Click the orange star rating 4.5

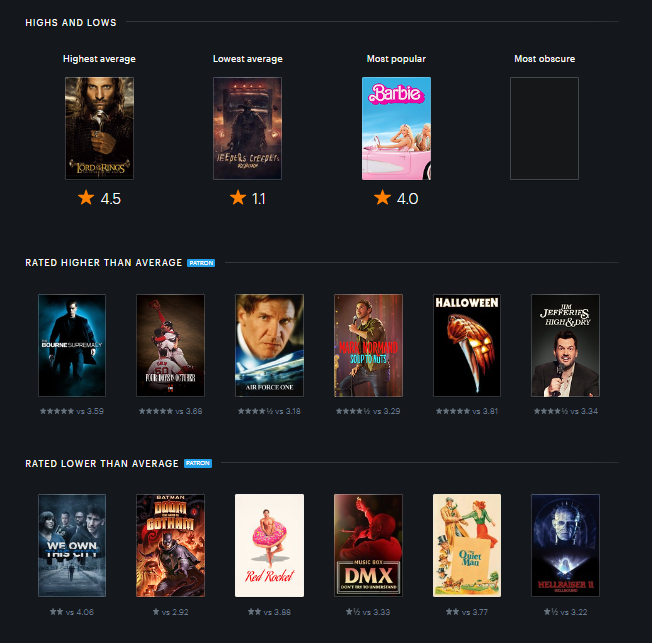point(99,198)
